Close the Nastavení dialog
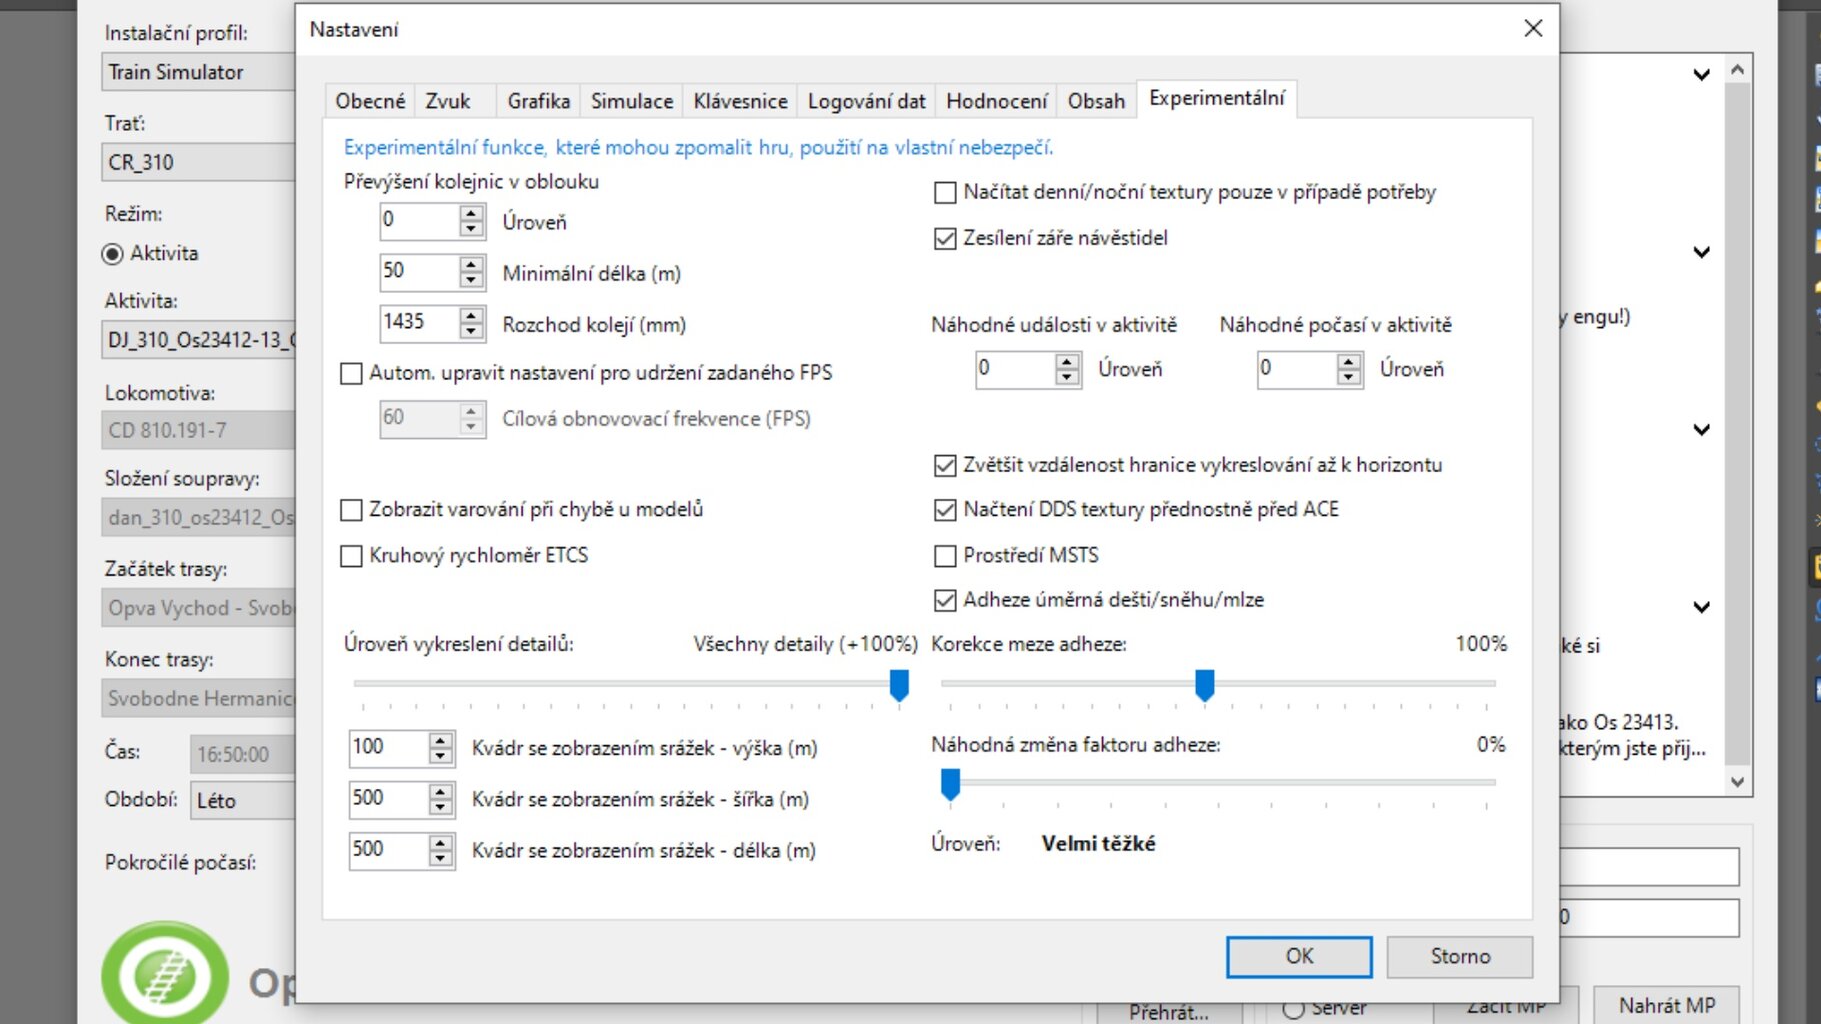The image size is (1821, 1024). click(1533, 29)
